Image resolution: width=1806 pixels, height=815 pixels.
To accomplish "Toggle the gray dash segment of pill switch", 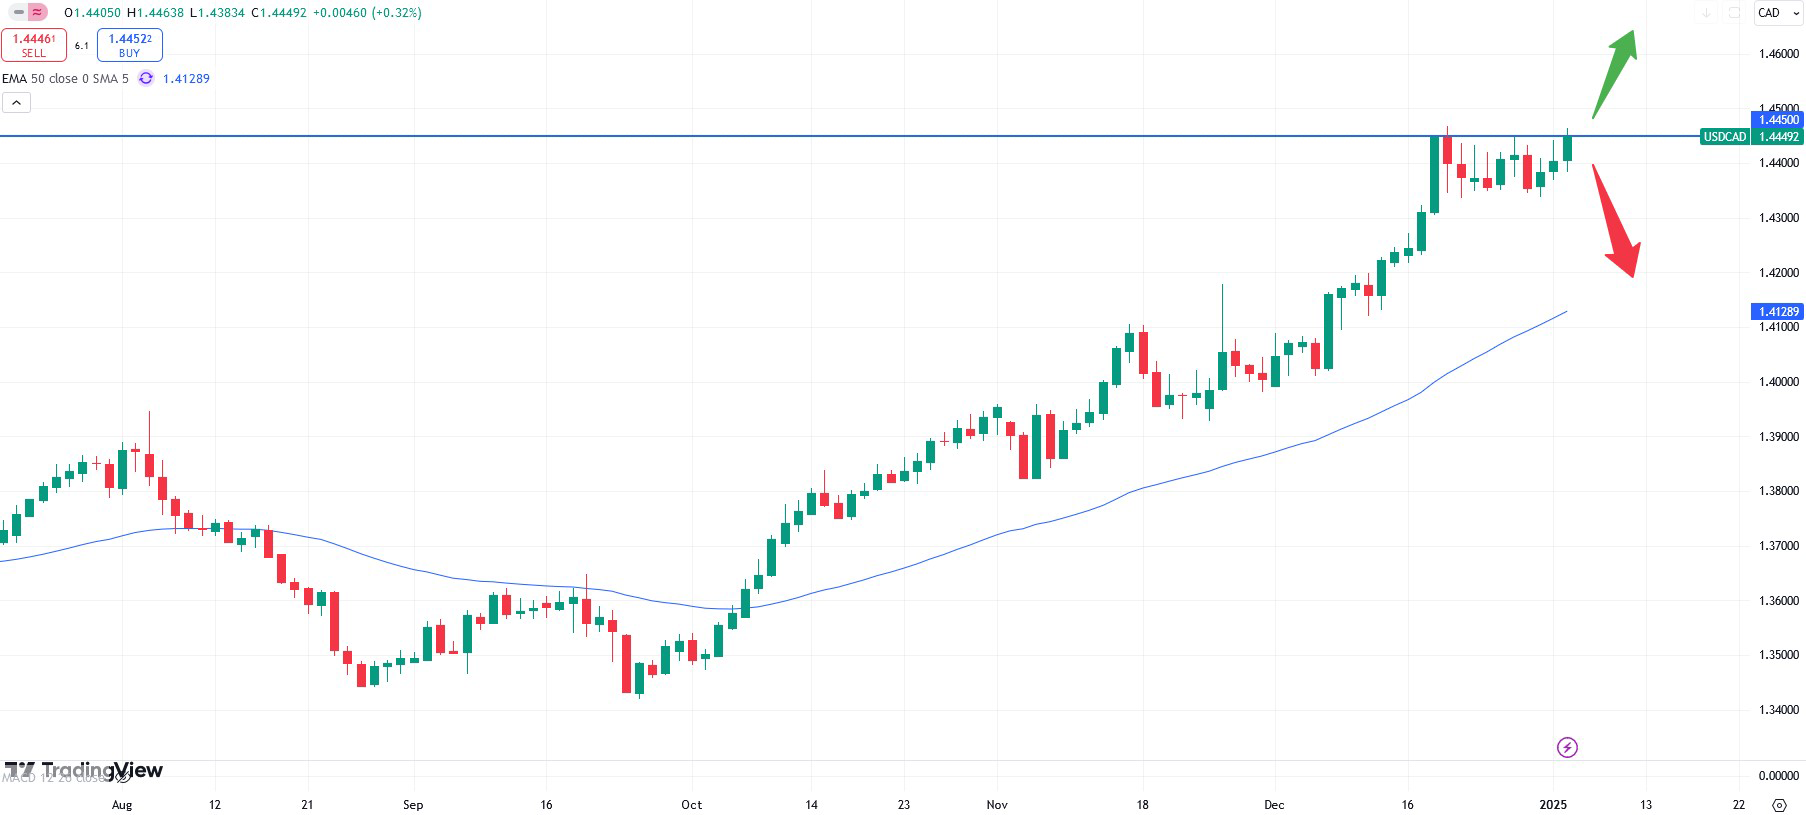I will (x=19, y=13).
